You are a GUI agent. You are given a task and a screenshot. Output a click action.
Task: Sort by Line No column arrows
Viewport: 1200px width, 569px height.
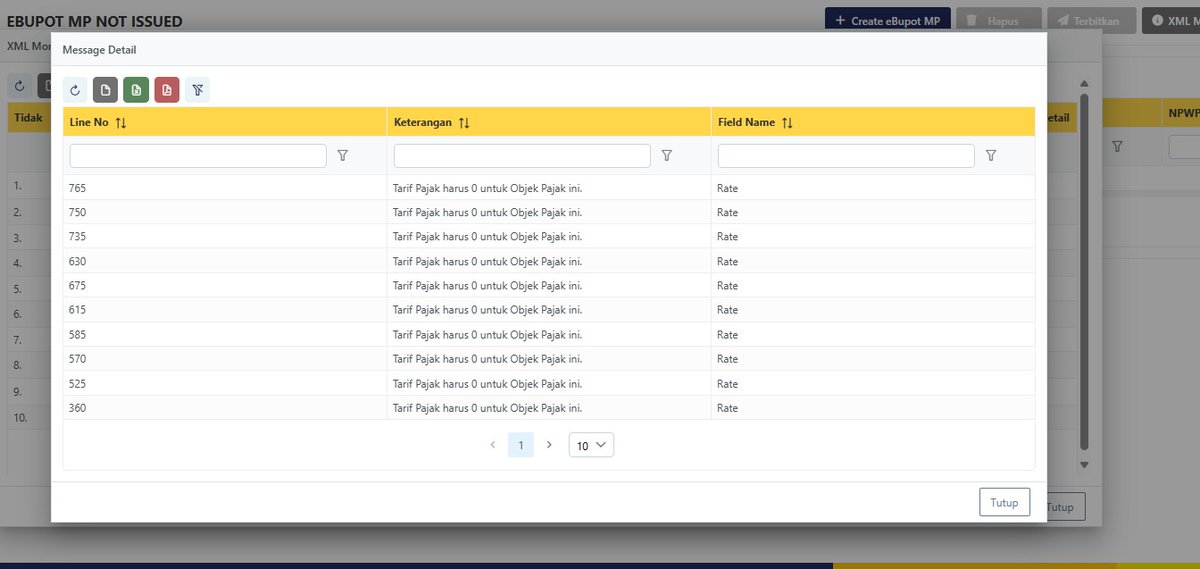121,122
